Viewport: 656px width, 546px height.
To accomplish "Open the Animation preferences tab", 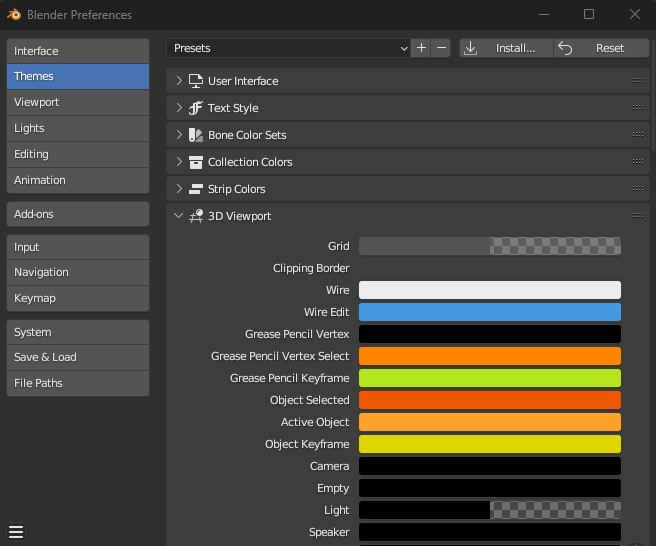I will (78, 180).
